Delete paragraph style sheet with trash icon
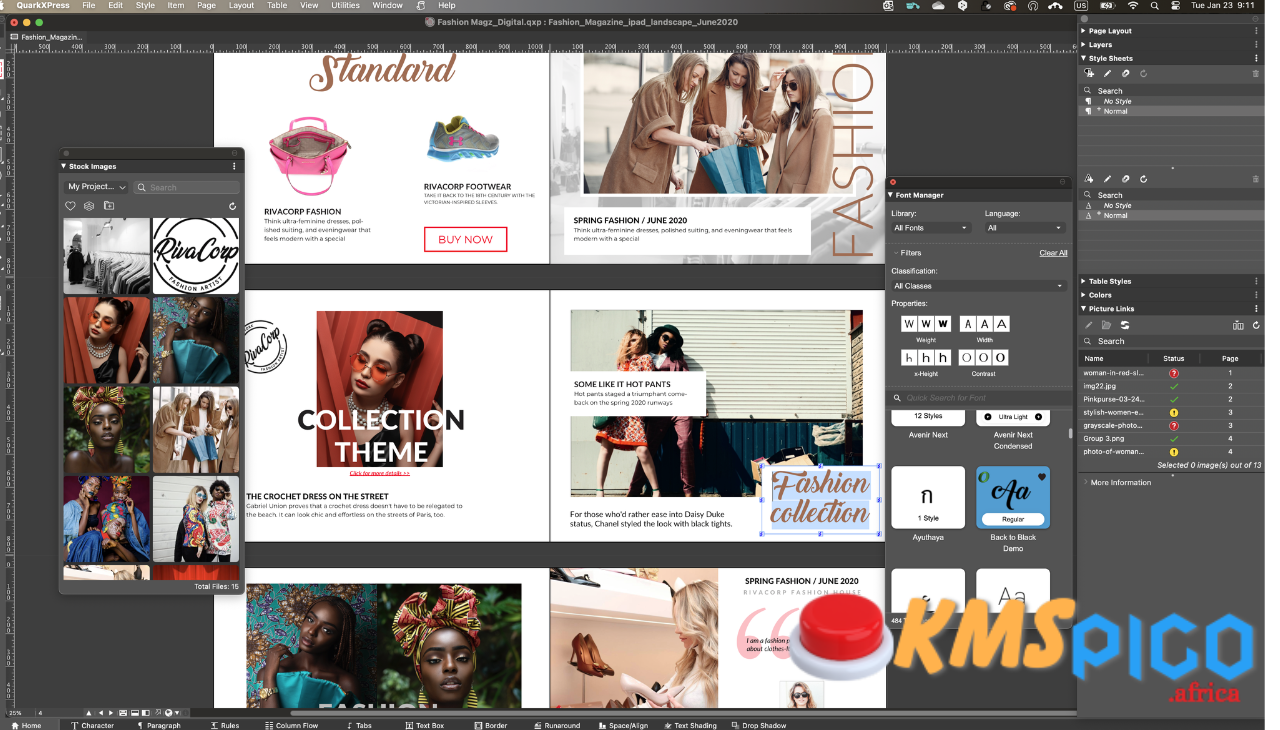The width and height of the screenshot is (1280, 730). pos(1256,73)
